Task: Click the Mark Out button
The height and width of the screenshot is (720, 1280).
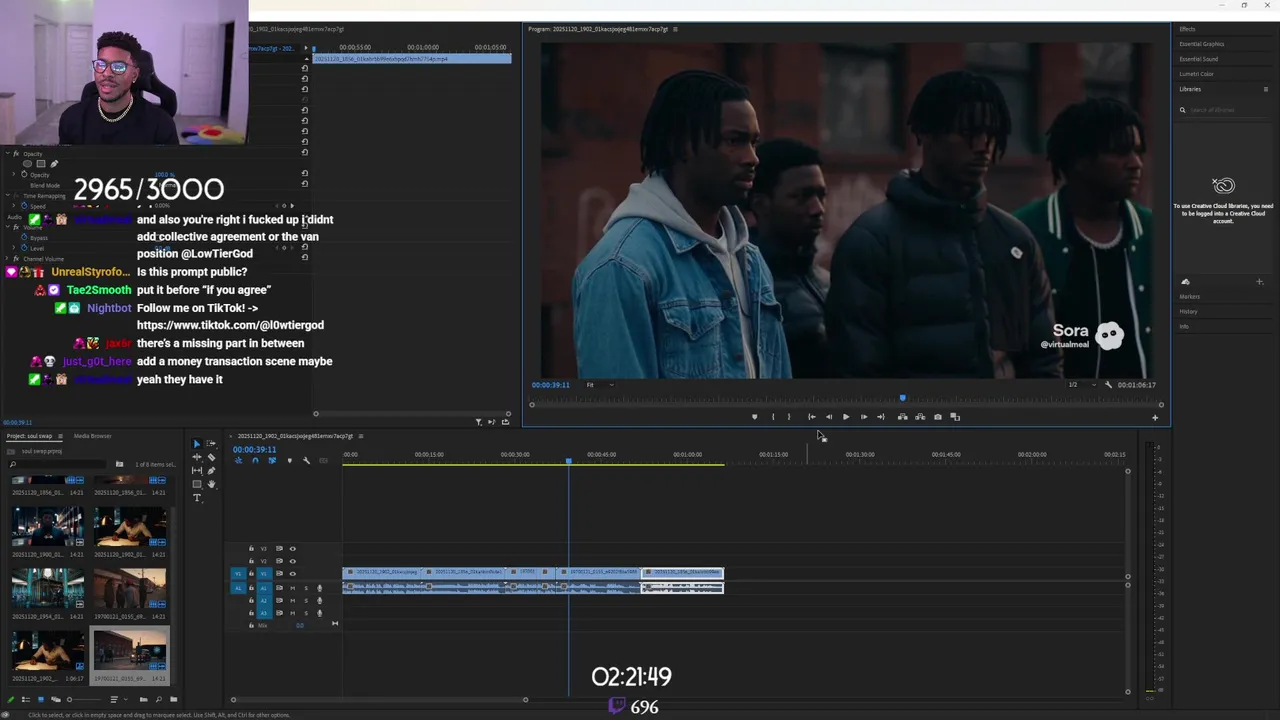Action: pyautogui.click(x=789, y=417)
